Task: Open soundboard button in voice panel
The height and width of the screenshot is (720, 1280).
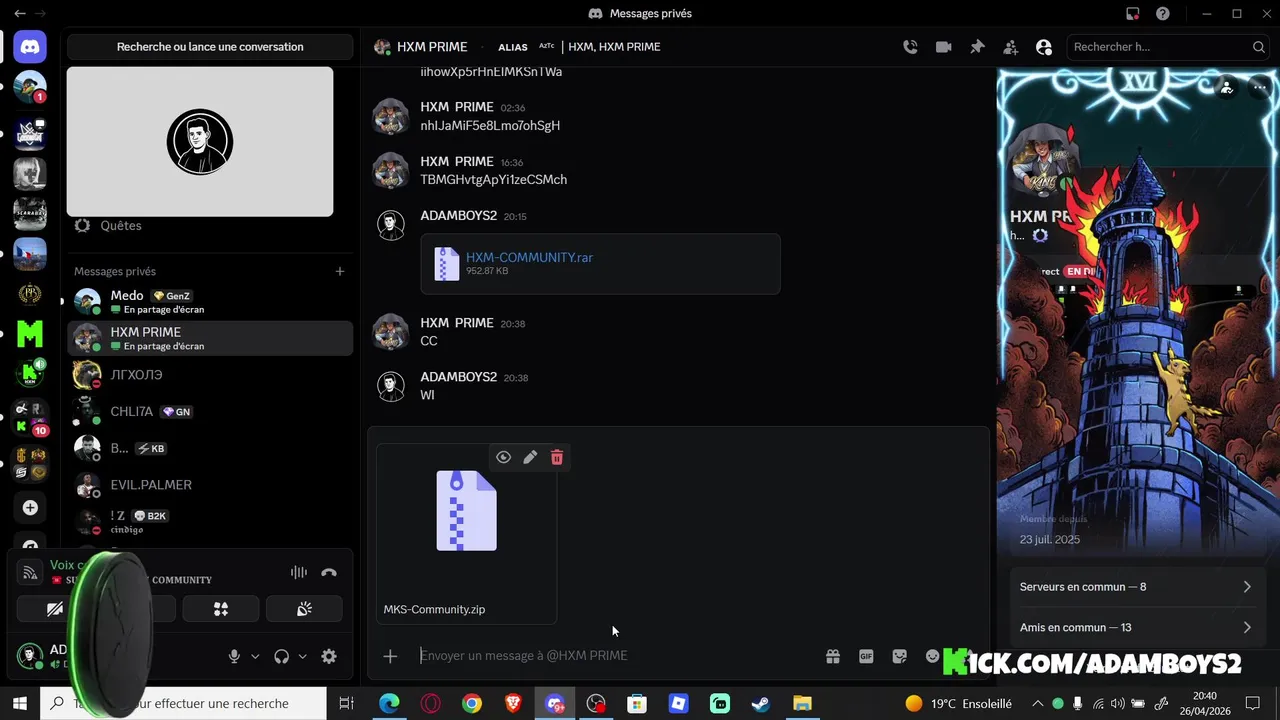Action: click(x=304, y=609)
